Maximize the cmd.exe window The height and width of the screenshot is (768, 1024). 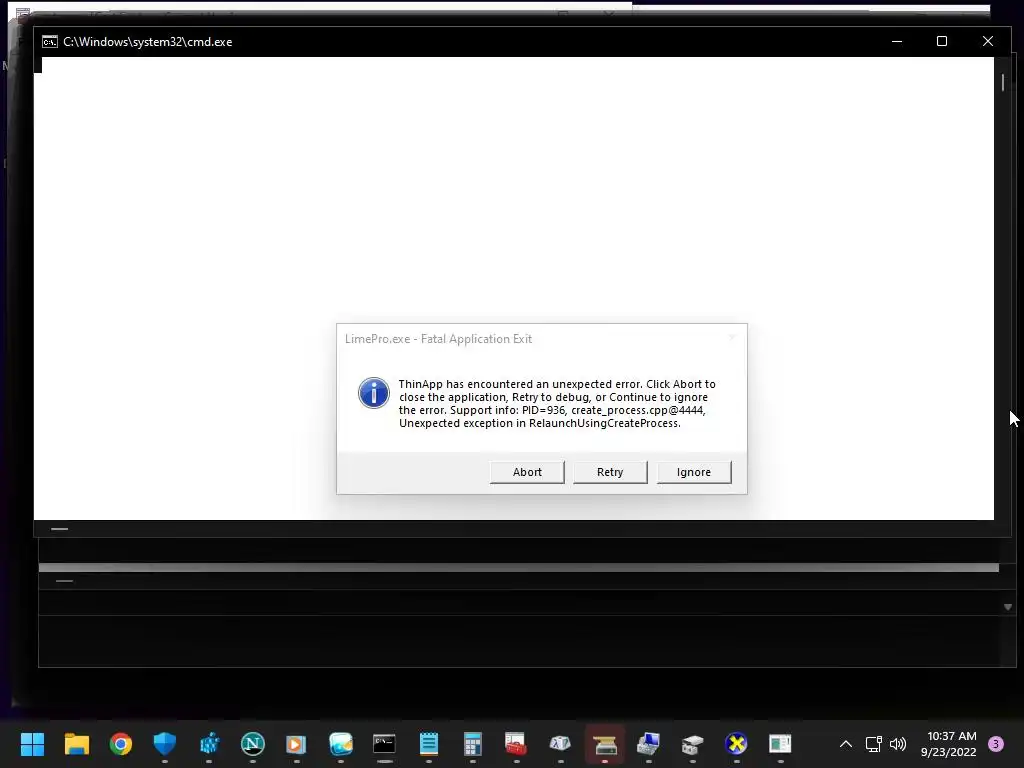pos(942,41)
